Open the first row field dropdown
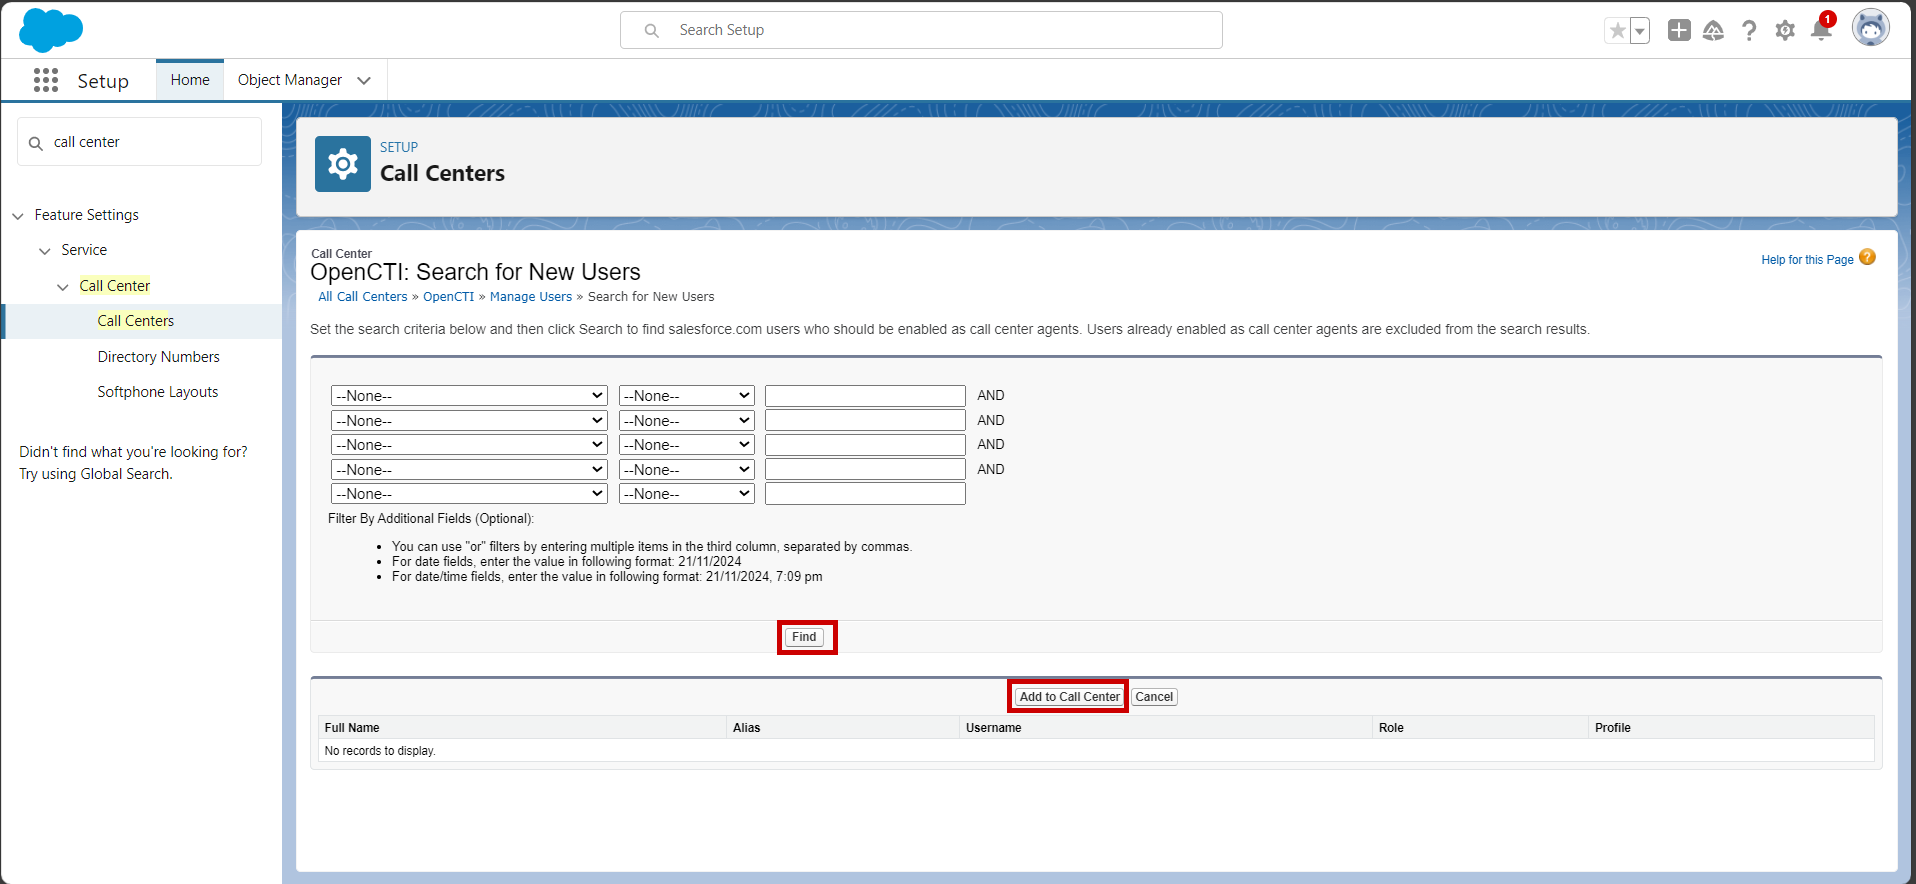The height and width of the screenshot is (884, 1916). 469,396
